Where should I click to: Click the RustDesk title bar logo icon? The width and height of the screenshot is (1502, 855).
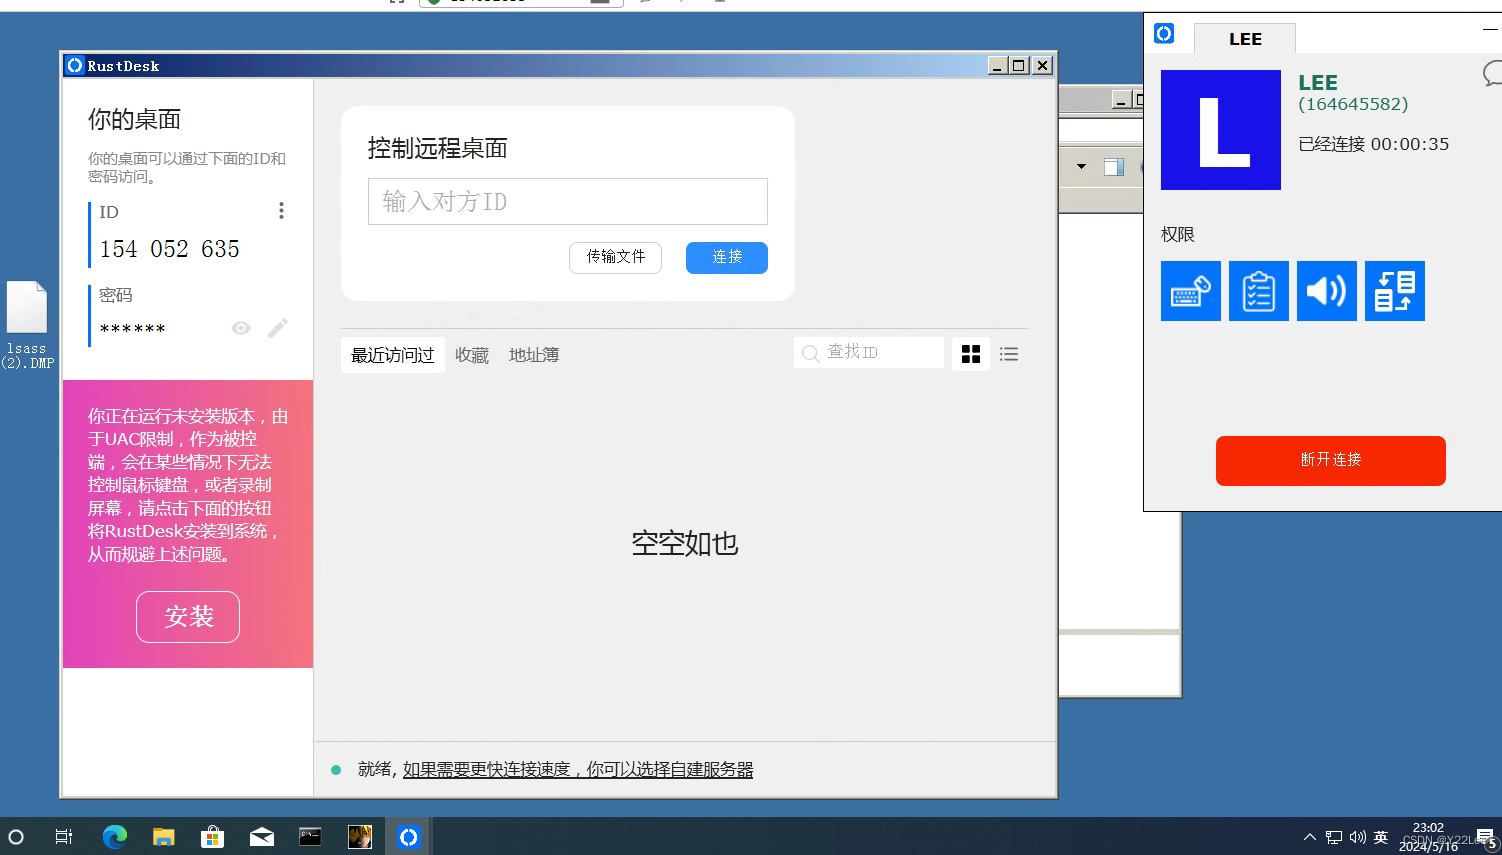[x=75, y=66]
